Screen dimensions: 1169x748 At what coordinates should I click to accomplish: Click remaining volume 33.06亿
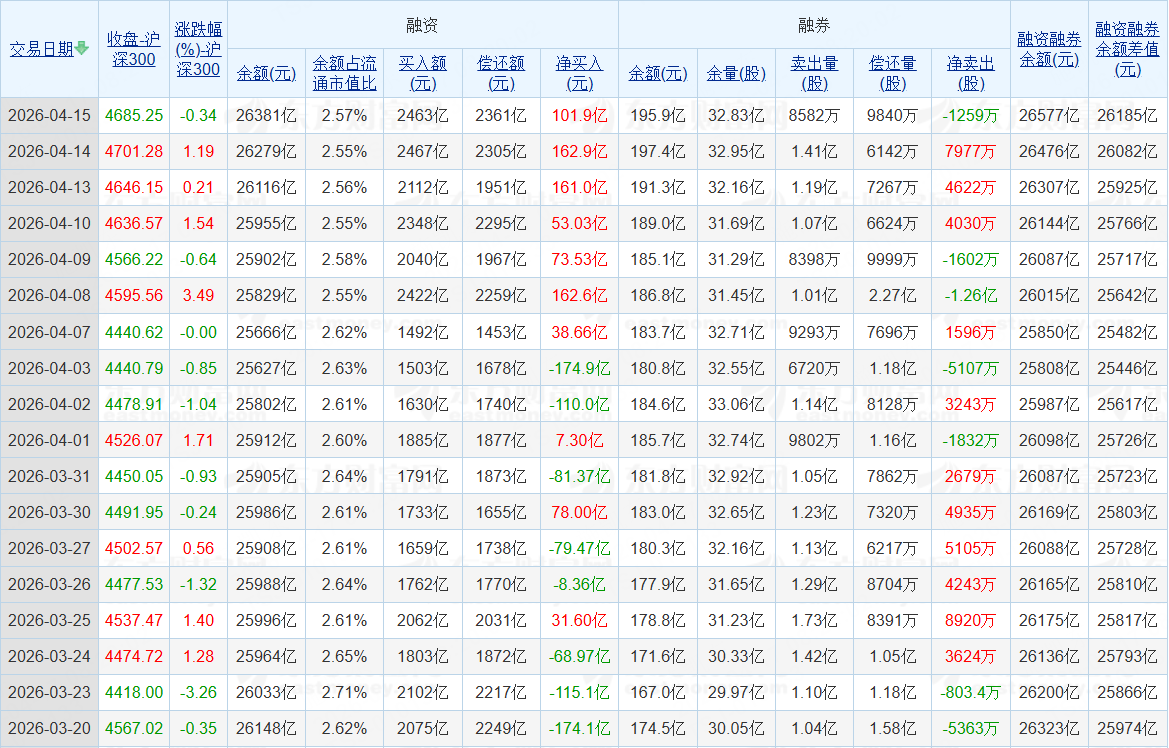click(736, 404)
